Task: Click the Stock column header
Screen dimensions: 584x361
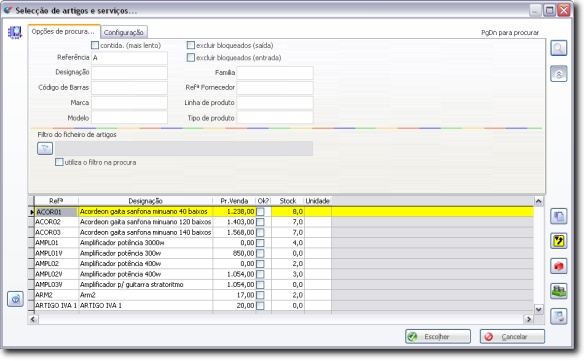Action: [x=288, y=201]
